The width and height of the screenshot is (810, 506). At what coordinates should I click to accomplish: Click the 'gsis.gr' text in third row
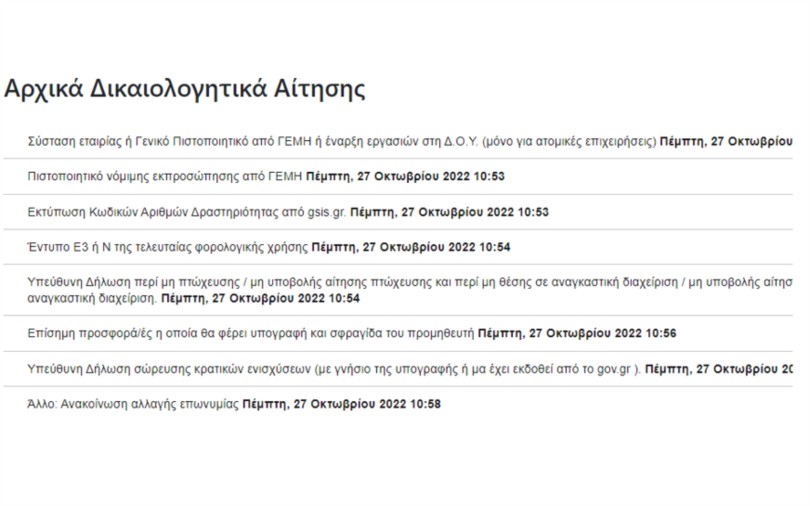326,213
